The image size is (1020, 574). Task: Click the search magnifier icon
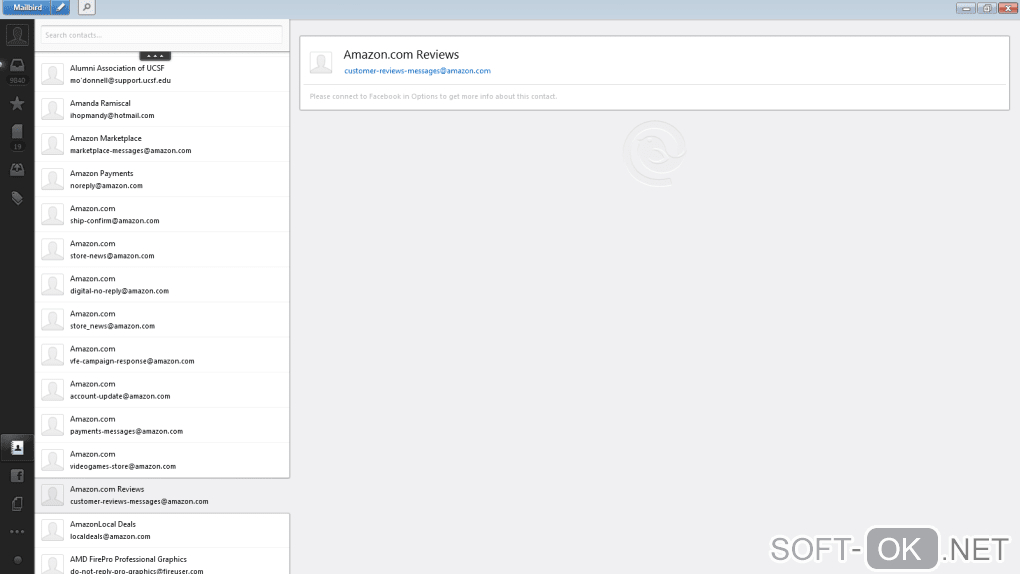(87, 7)
